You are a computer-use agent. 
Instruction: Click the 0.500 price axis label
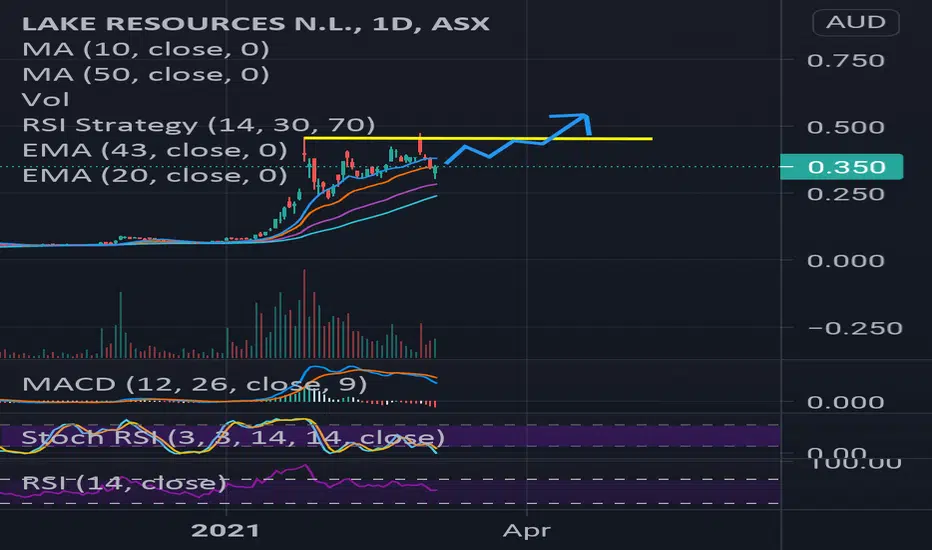[x=846, y=127]
